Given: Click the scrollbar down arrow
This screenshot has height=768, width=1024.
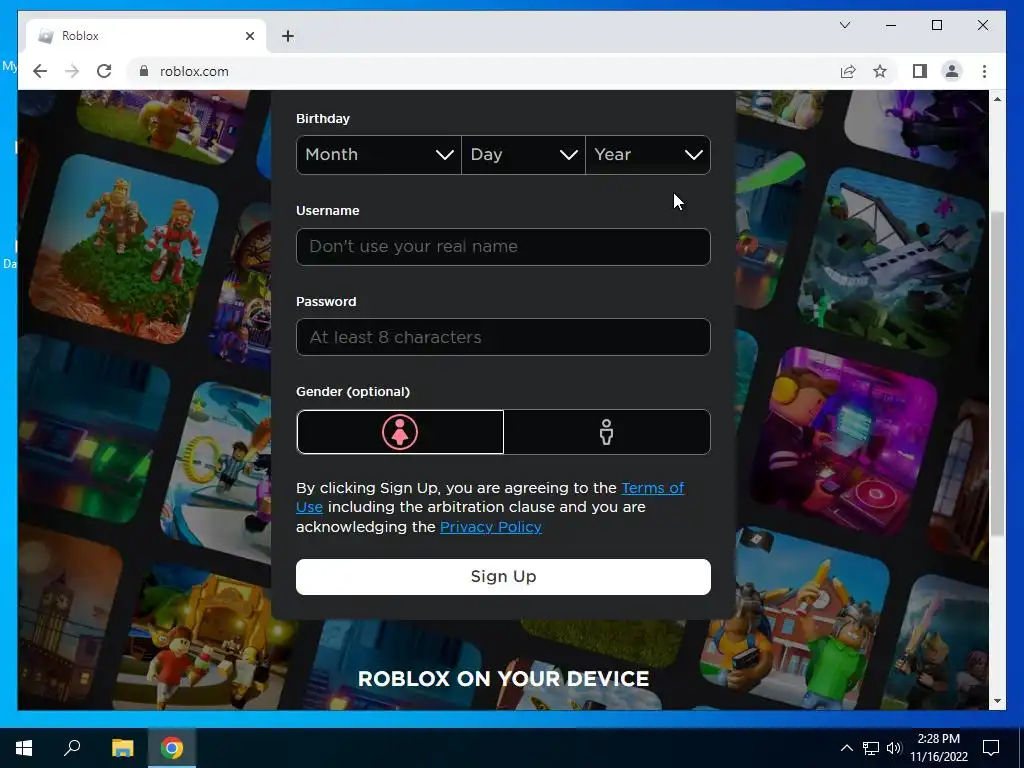Looking at the screenshot, I should pyautogui.click(x=997, y=701).
